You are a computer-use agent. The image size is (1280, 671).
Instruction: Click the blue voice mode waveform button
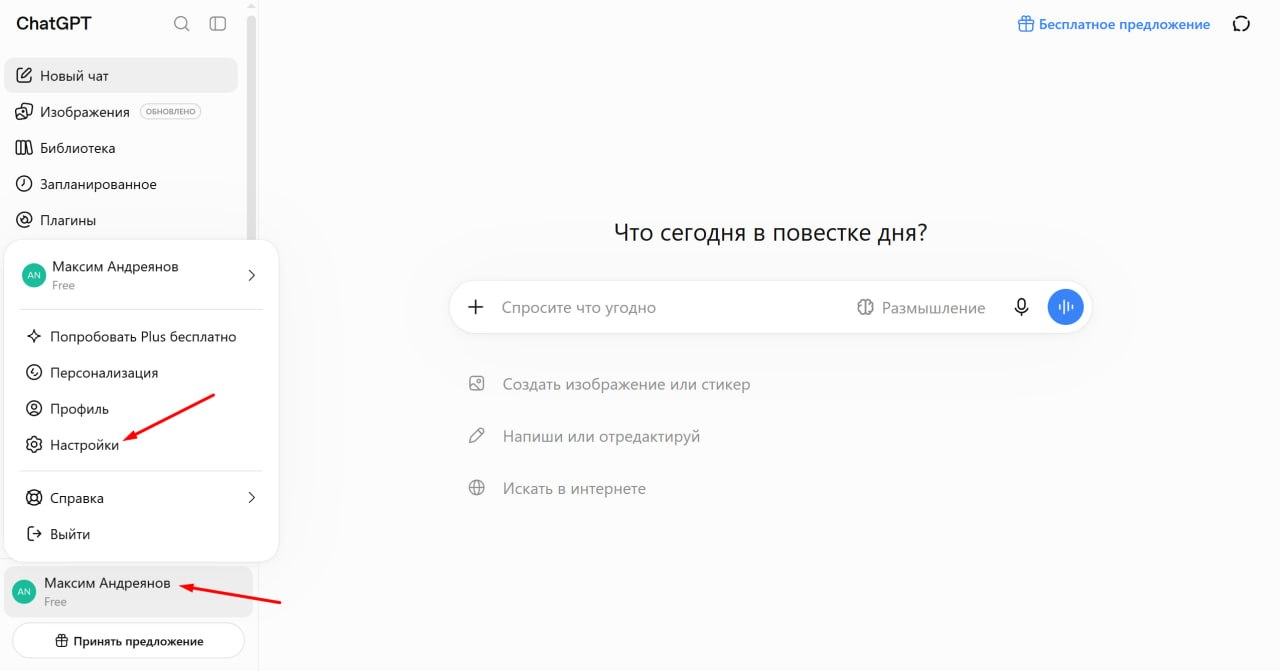[x=1065, y=307]
